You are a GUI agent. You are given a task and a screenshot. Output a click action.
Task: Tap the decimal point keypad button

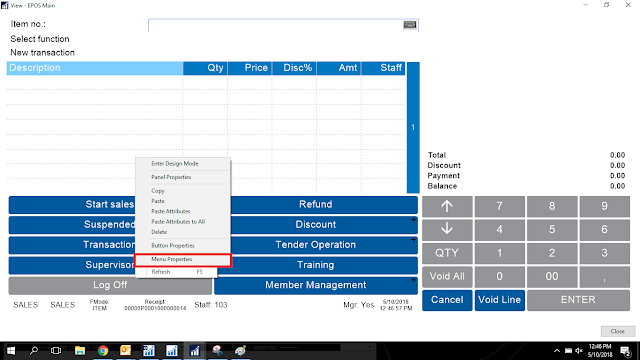click(604, 276)
